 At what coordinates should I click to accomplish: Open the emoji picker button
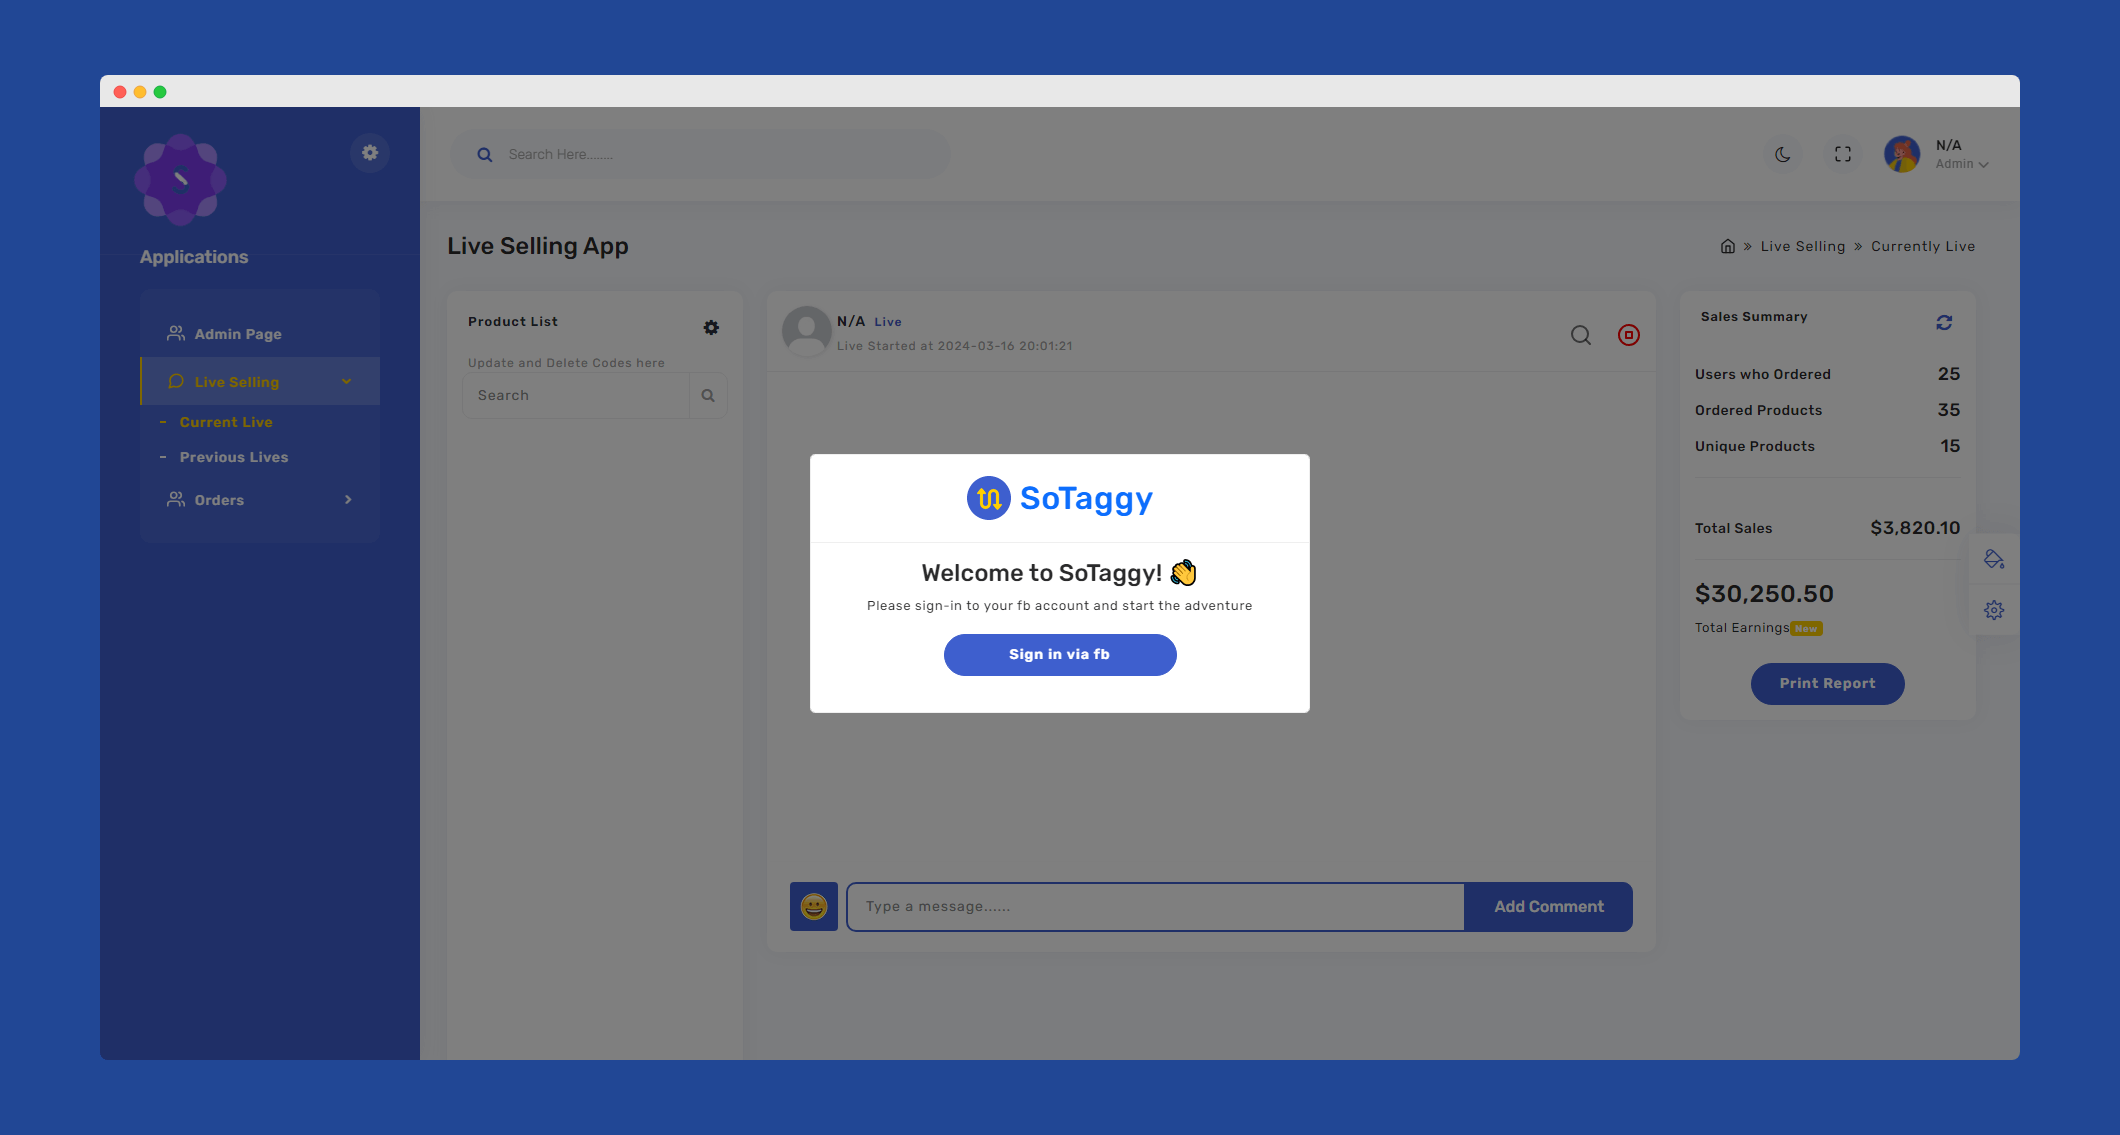tap(814, 907)
